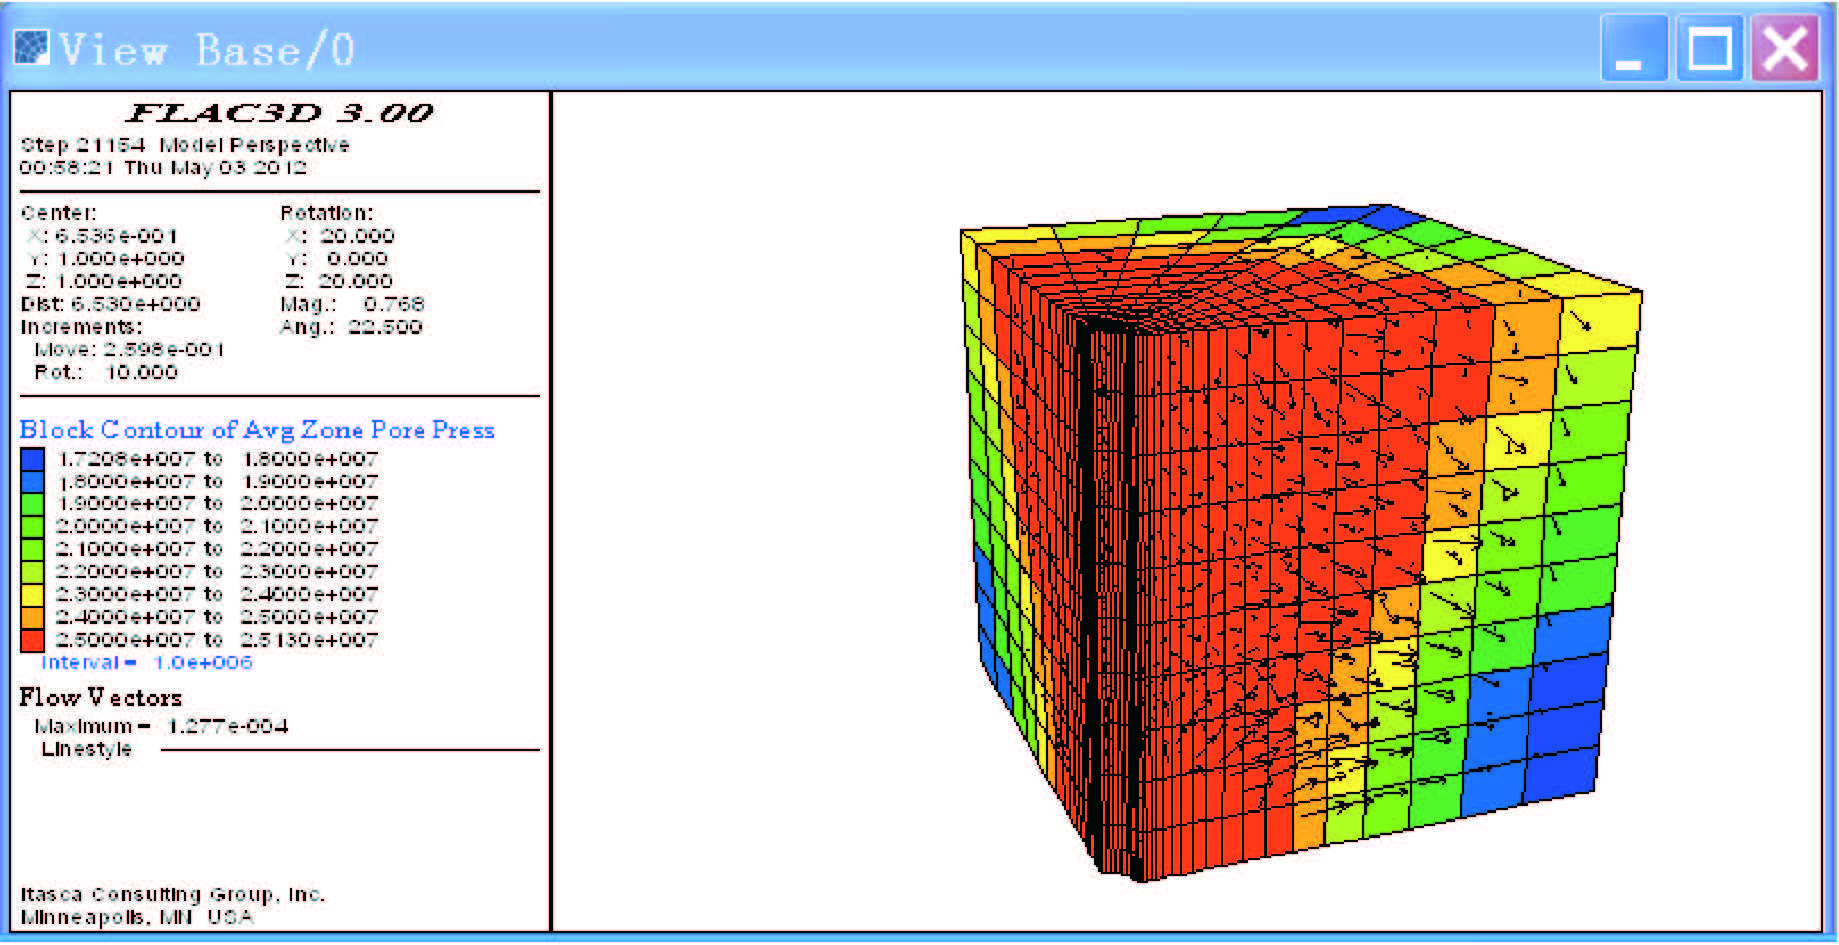
Task: Maximize the View Base/0 window
Action: coord(1709,49)
